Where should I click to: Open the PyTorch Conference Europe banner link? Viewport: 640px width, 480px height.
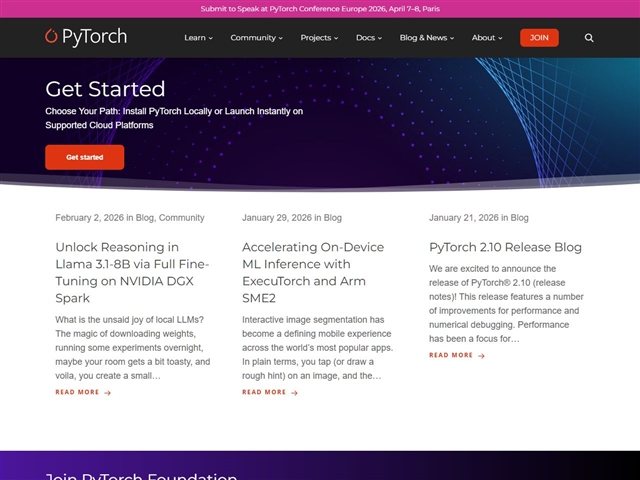tap(320, 9)
